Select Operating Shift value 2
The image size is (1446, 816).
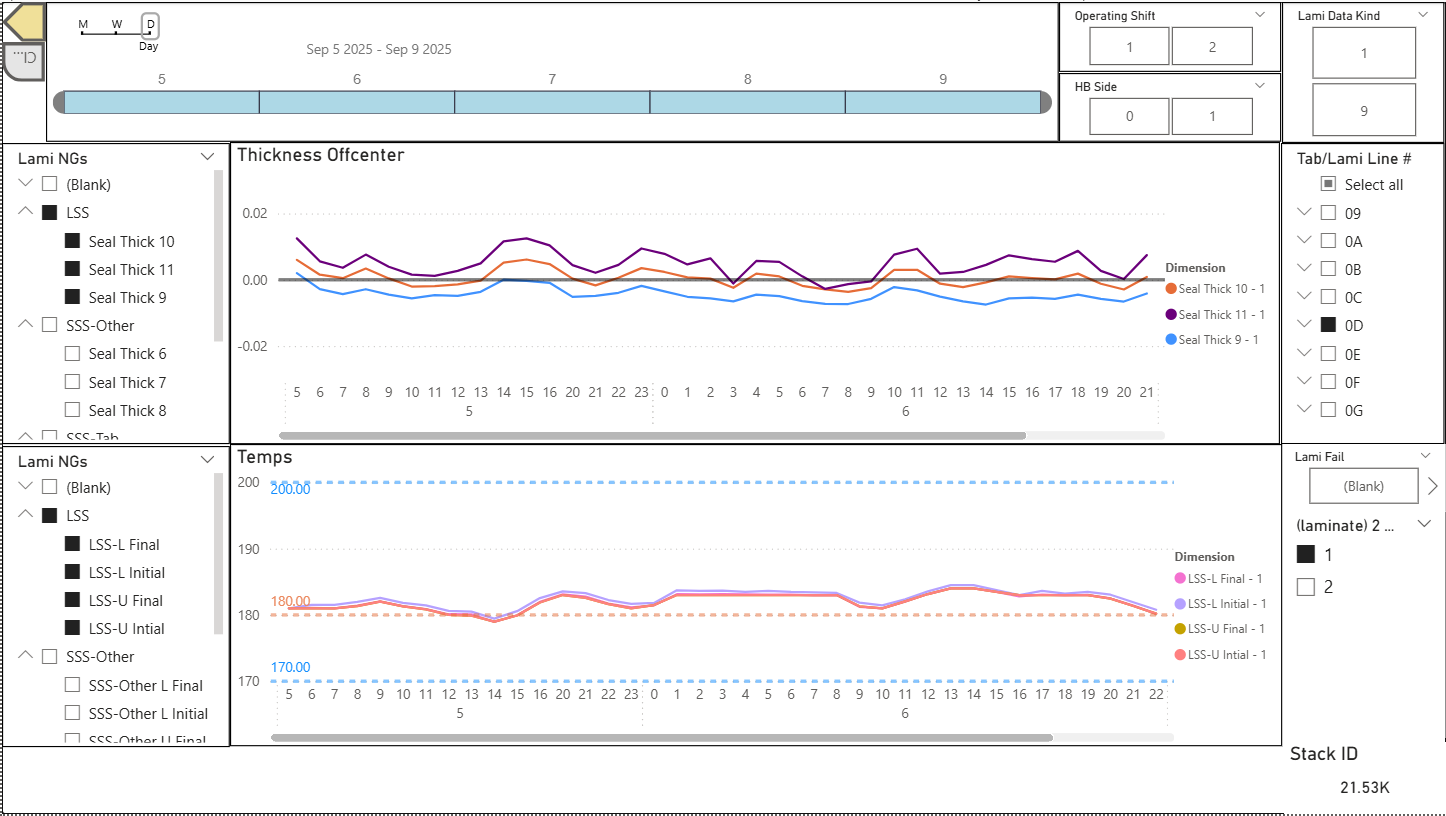point(1211,46)
